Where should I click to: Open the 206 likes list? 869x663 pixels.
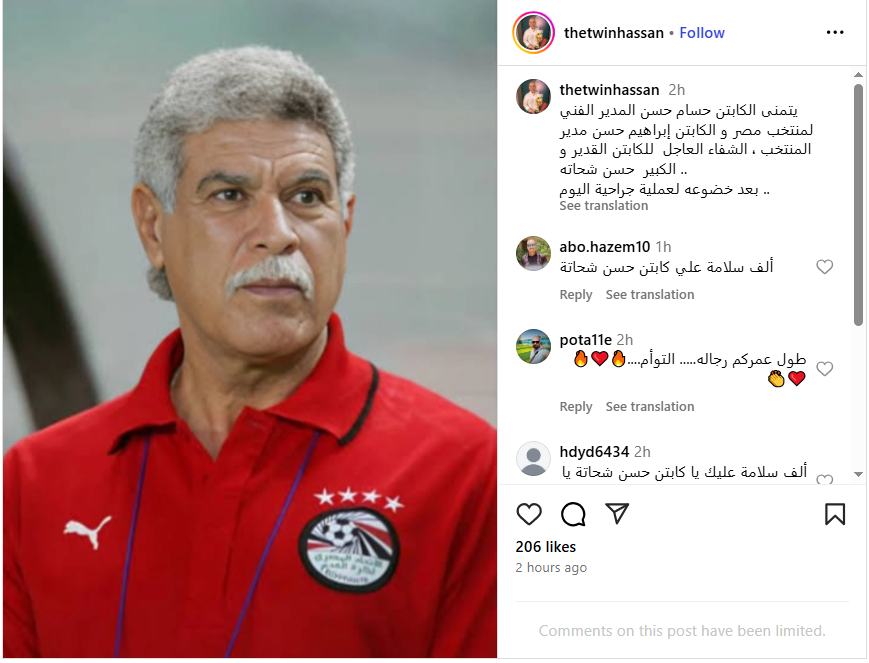tap(545, 547)
